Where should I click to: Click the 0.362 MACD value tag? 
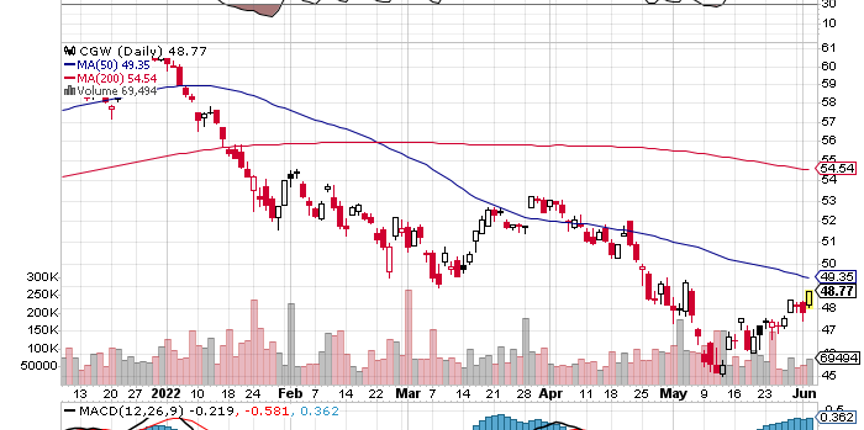835,418
